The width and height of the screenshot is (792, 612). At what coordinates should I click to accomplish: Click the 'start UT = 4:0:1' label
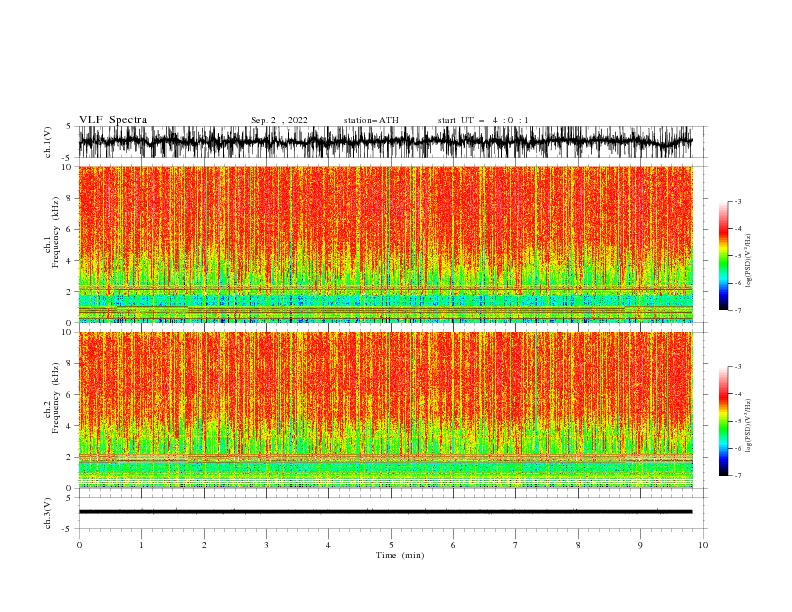(483, 120)
